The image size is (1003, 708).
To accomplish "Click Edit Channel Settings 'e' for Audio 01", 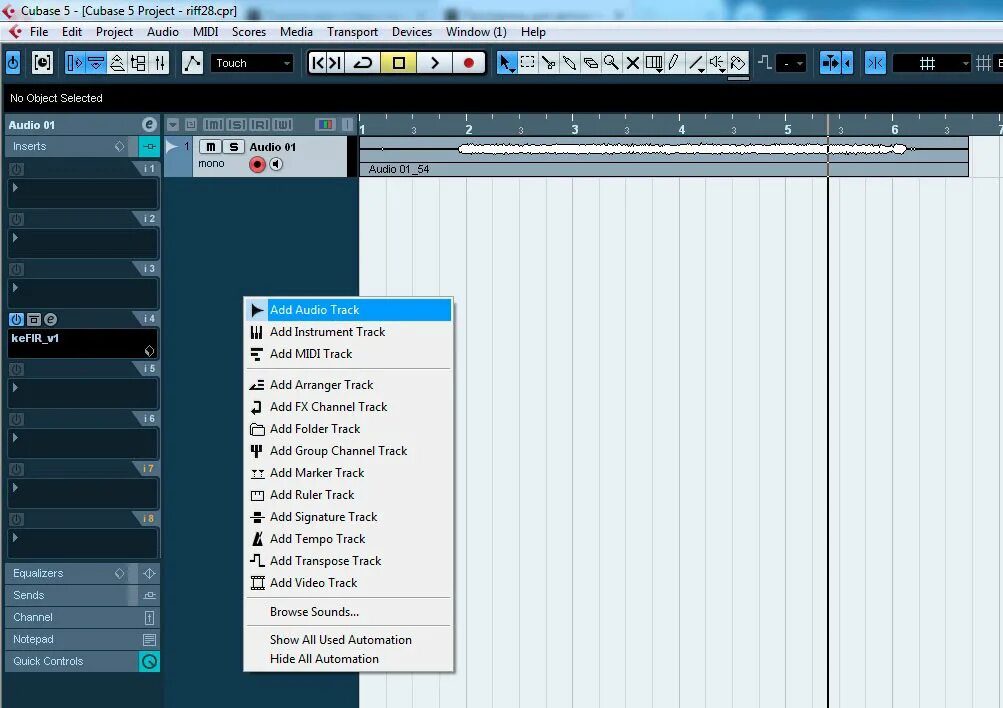I will [x=149, y=125].
